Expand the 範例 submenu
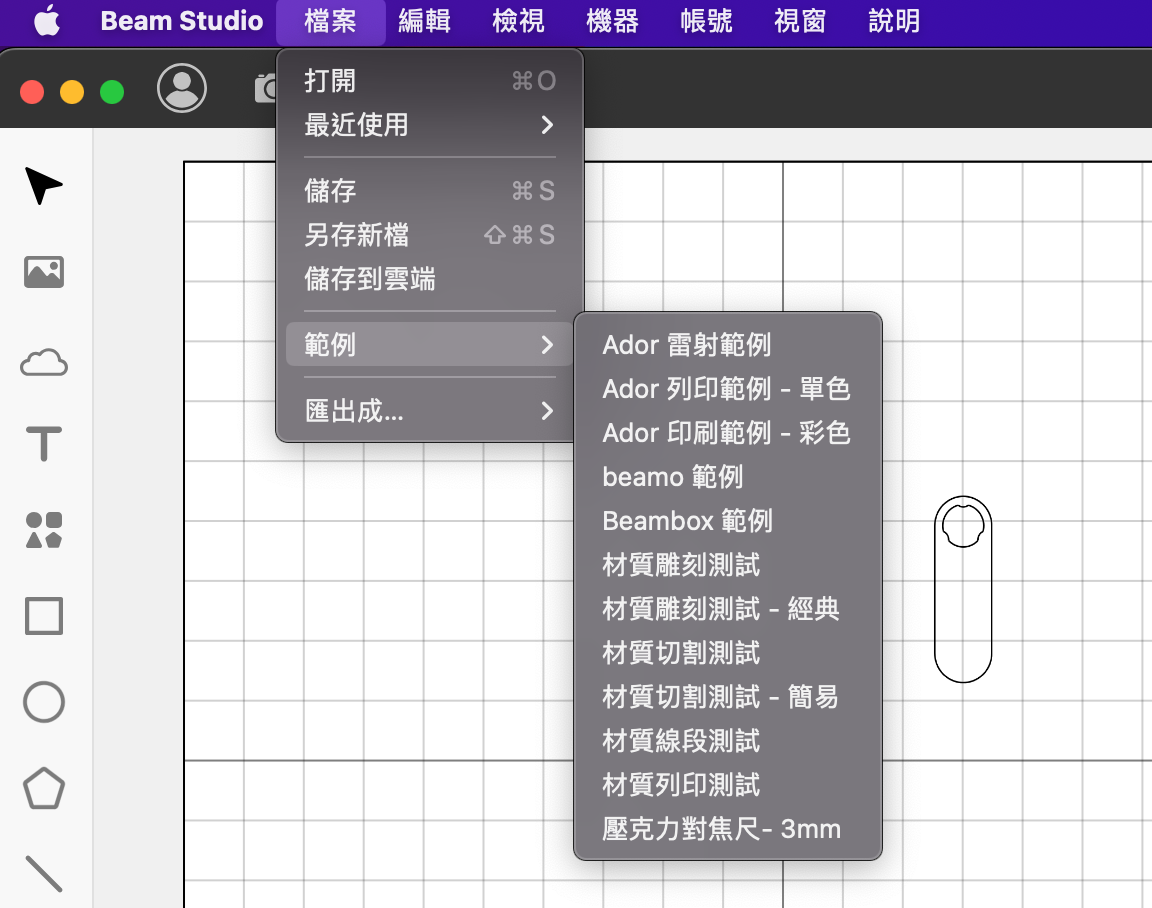The height and width of the screenshot is (908, 1152). [x=430, y=345]
